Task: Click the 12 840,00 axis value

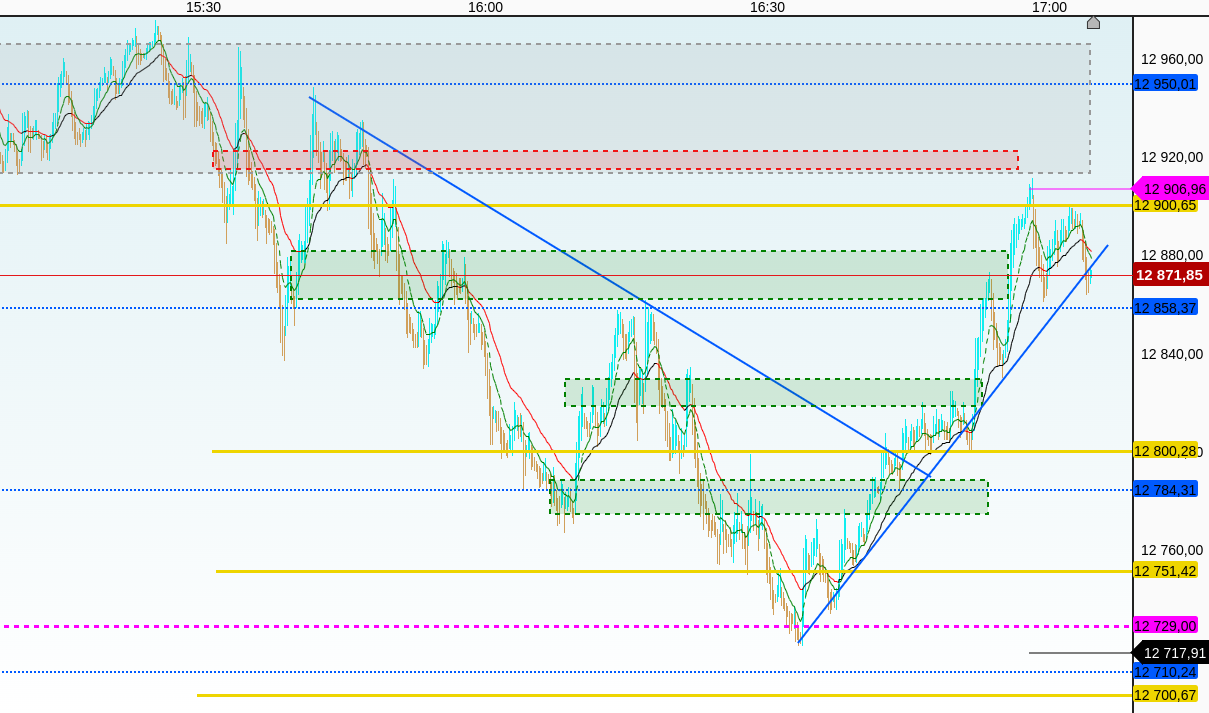Action: (1172, 353)
